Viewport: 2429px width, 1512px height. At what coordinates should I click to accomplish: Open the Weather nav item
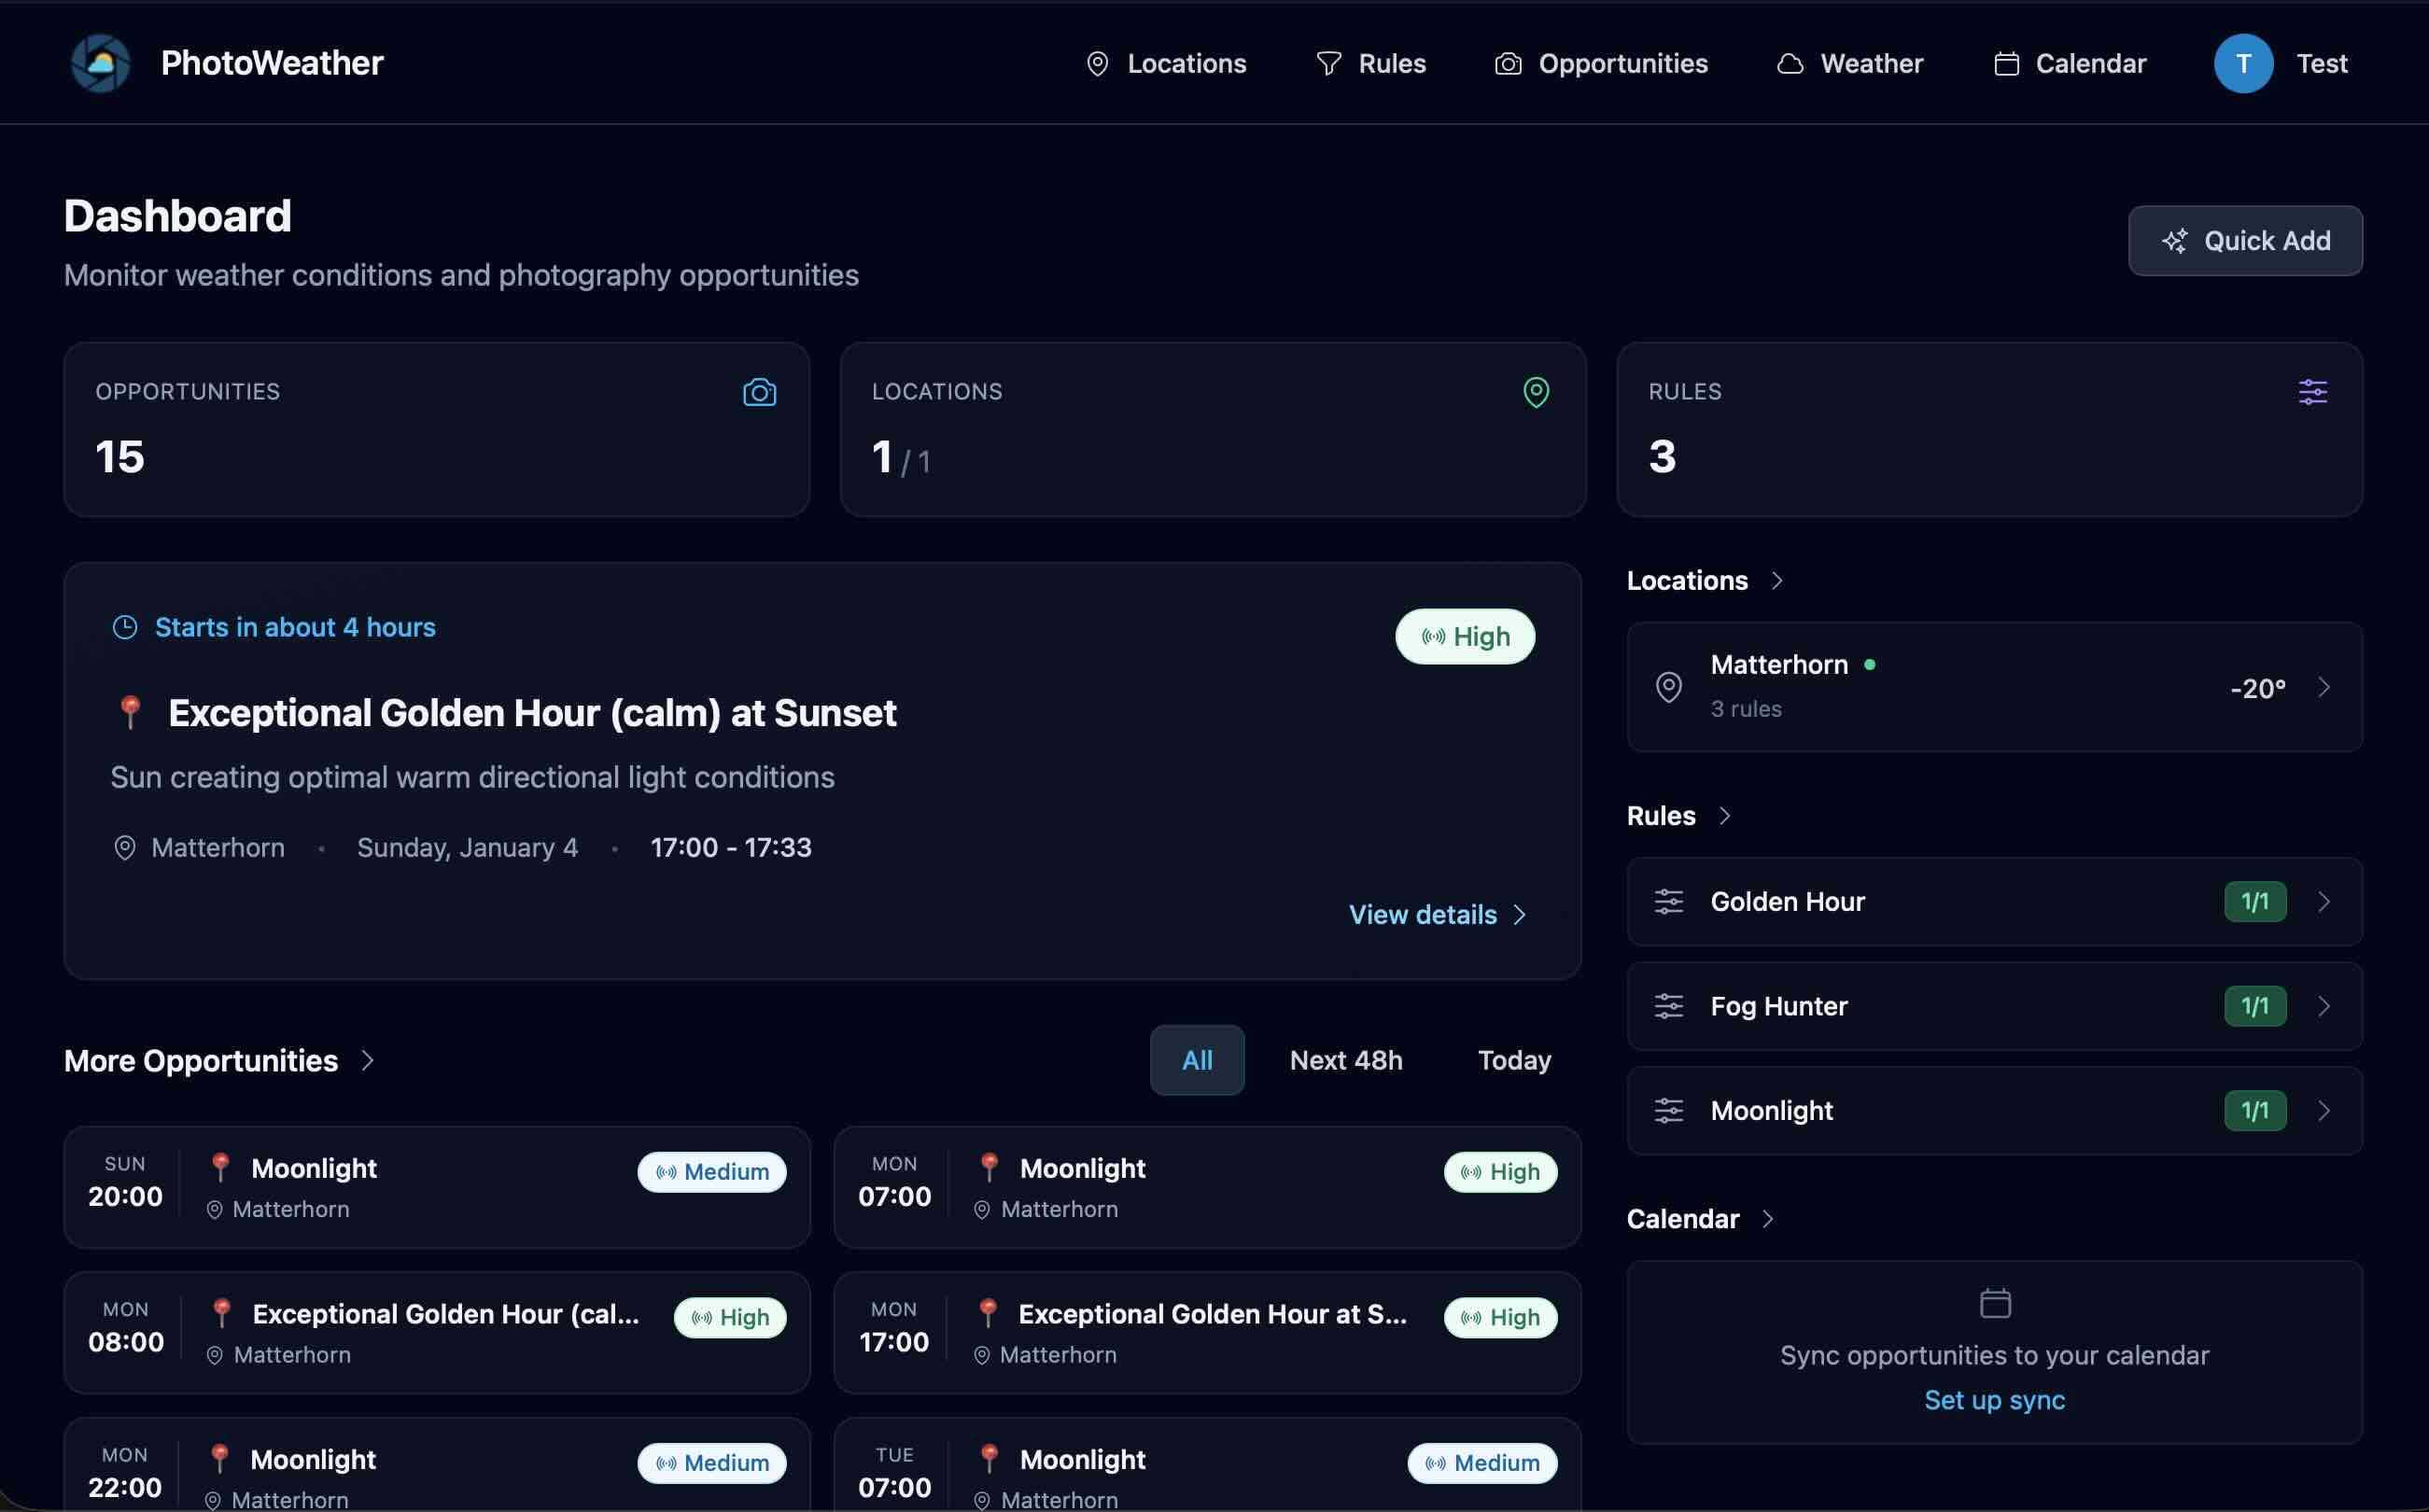coord(1849,63)
